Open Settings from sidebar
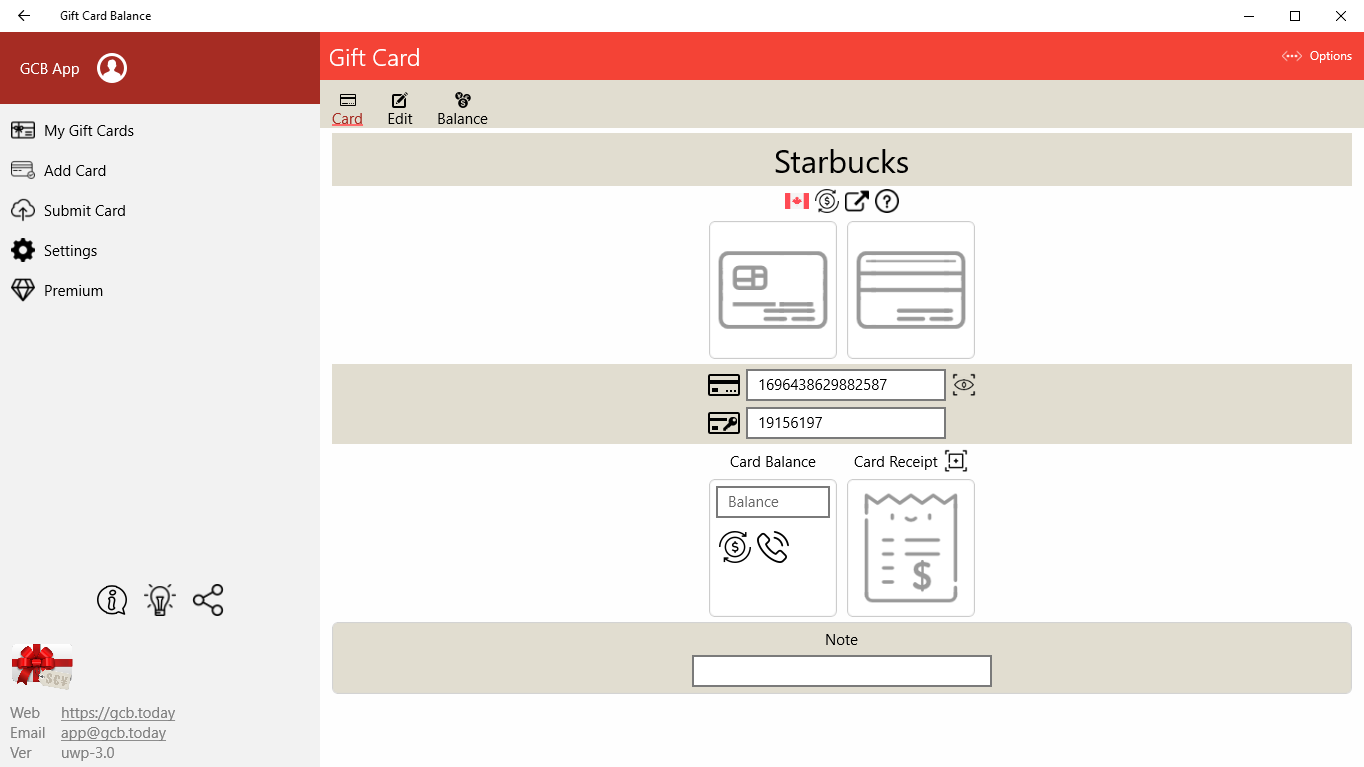The image size is (1364, 767). [160, 251]
